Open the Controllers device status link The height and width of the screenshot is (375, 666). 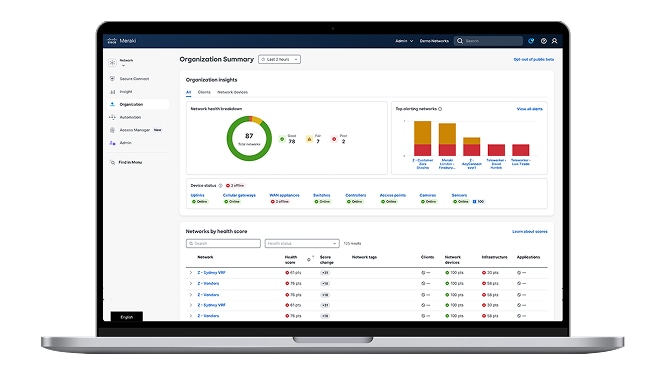(356, 195)
